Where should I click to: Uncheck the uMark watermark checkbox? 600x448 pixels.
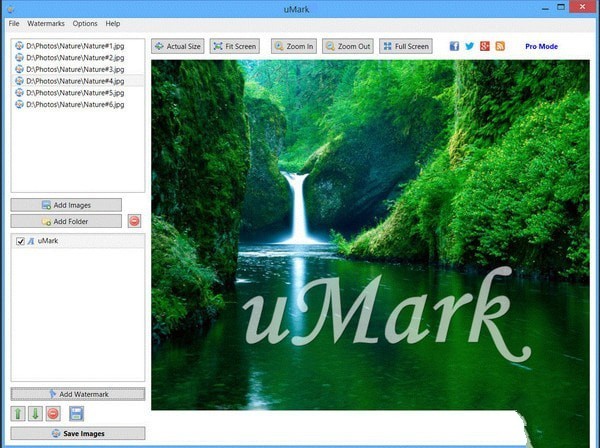[x=20, y=241]
